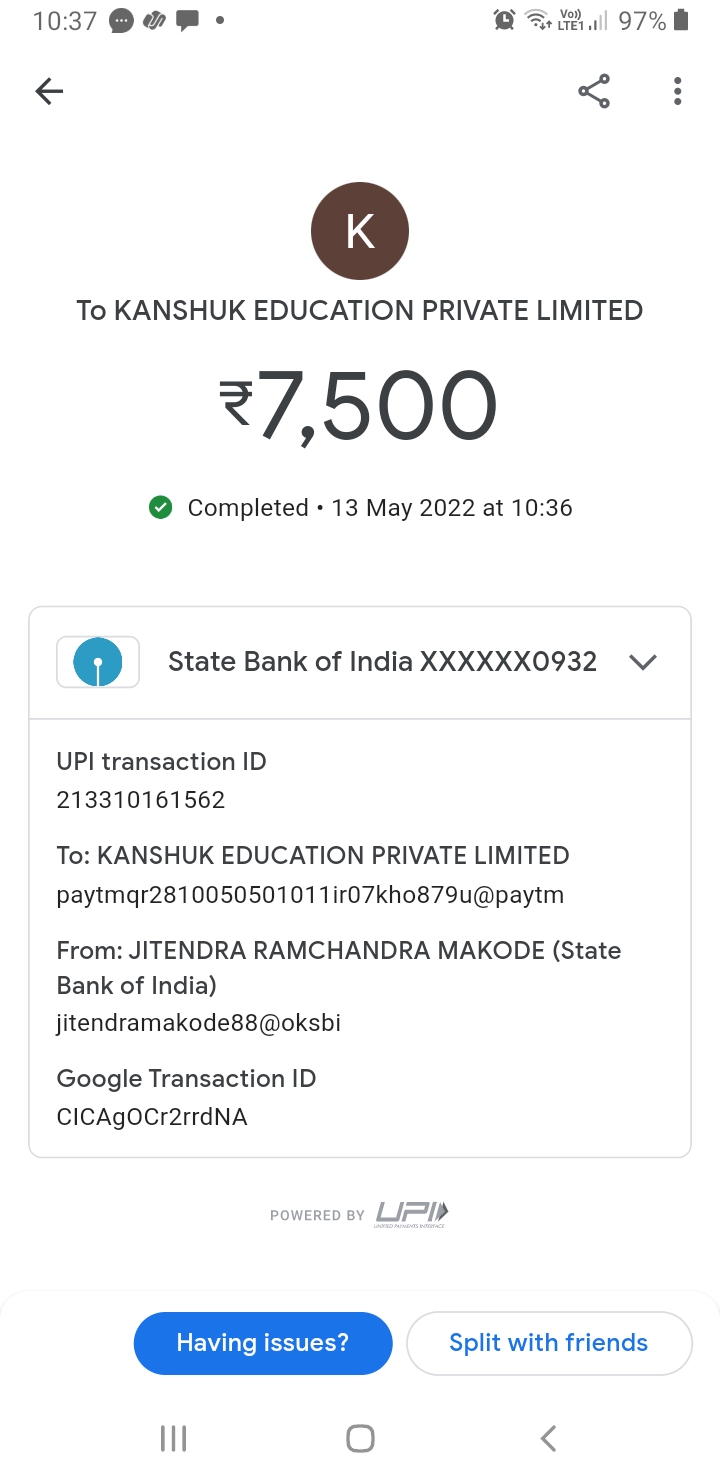Tap the Android navigation back icon
The width and height of the screenshot is (720, 1480).
547,1438
